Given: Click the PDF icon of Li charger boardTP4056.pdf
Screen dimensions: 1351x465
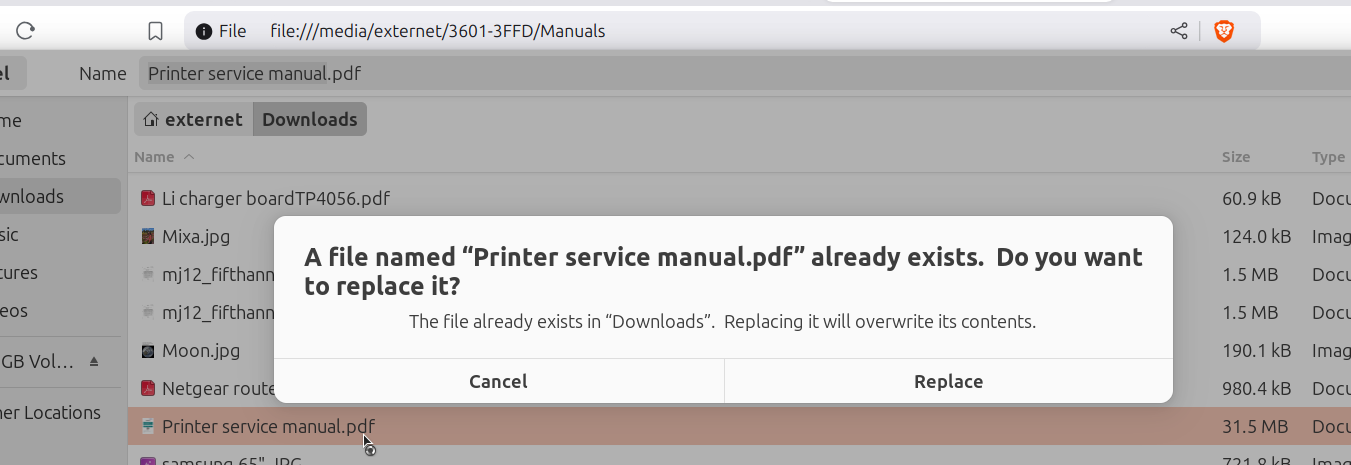Looking at the screenshot, I should click(148, 198).
